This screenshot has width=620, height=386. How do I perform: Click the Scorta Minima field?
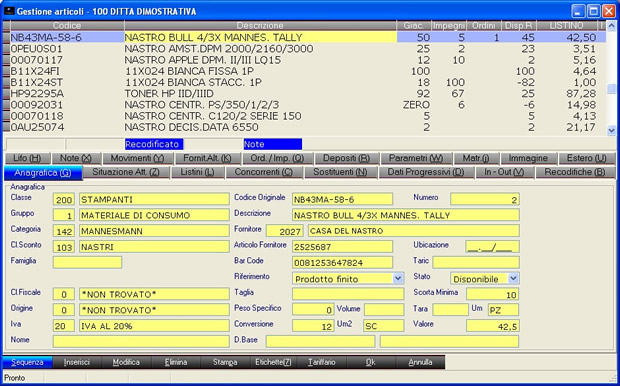pos(492,294)
